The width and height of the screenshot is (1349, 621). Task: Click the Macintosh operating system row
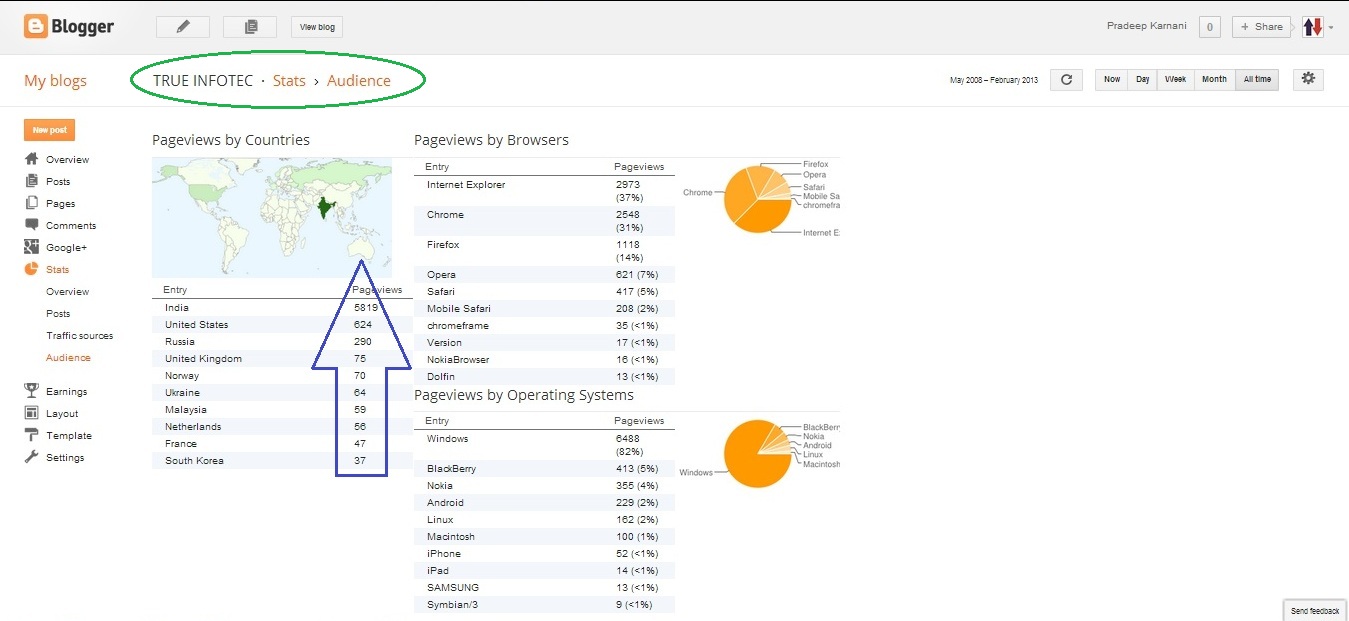point(544,537)
